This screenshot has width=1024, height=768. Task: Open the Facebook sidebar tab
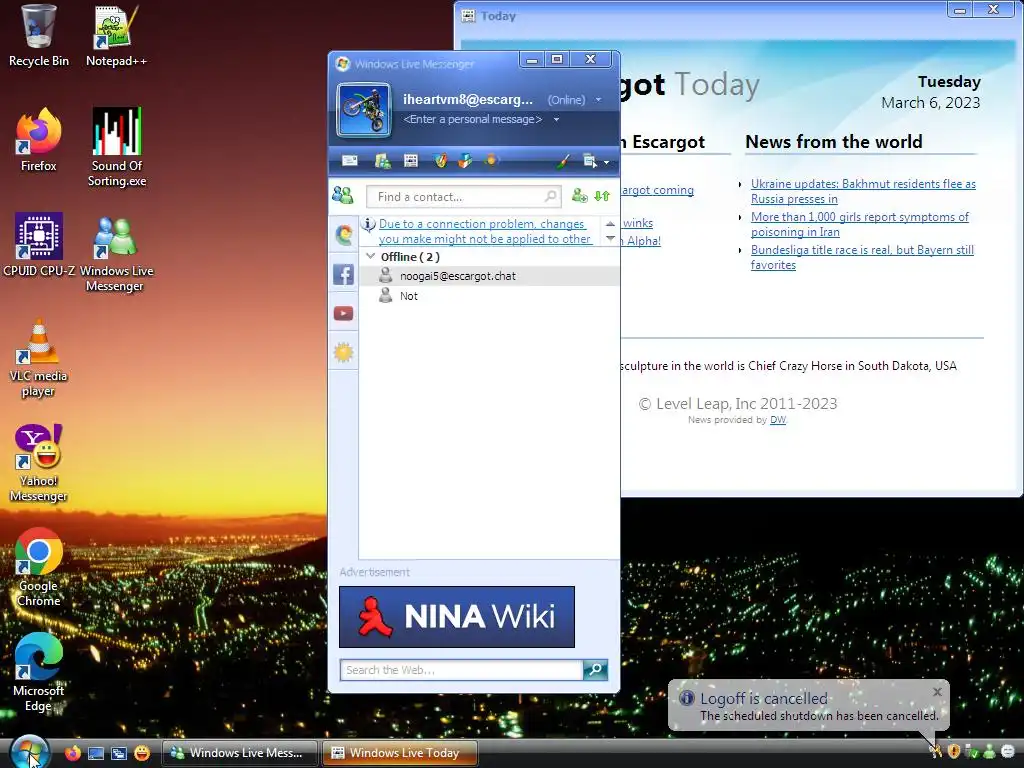344,274
